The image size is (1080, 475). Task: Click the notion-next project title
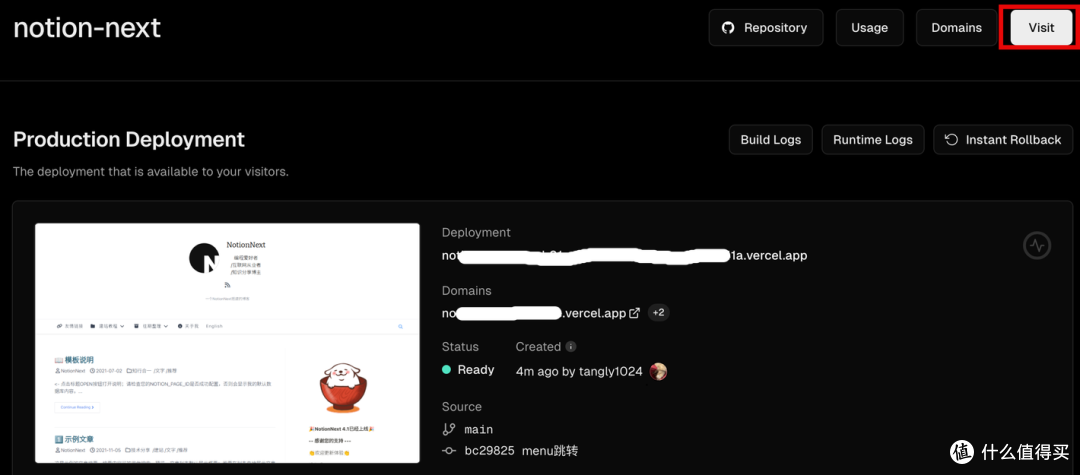coord(87,28)
